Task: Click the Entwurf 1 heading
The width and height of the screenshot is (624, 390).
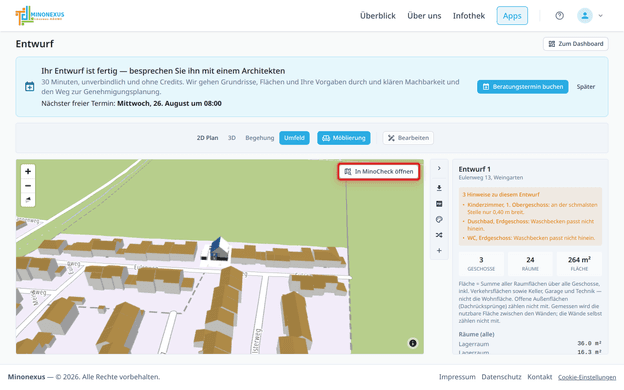Action: click(x=474, y=169)
